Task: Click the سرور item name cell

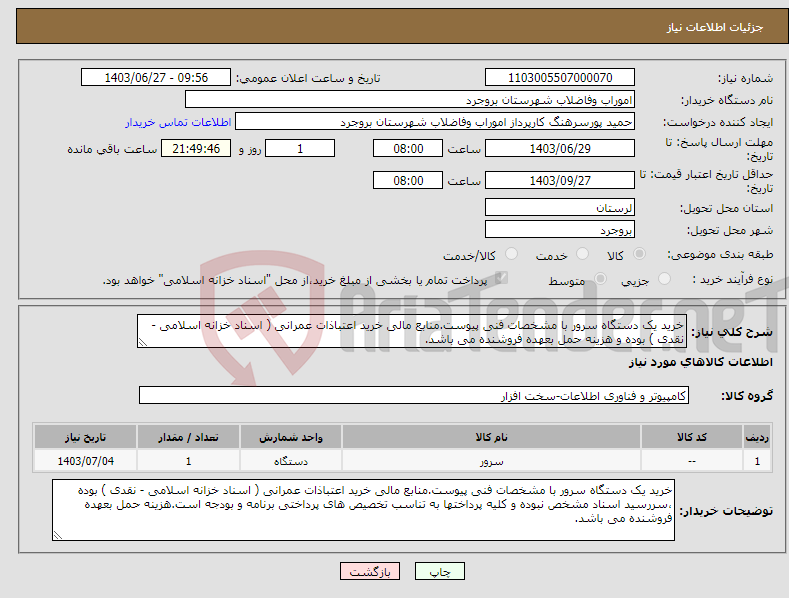Action: (491, 461)
